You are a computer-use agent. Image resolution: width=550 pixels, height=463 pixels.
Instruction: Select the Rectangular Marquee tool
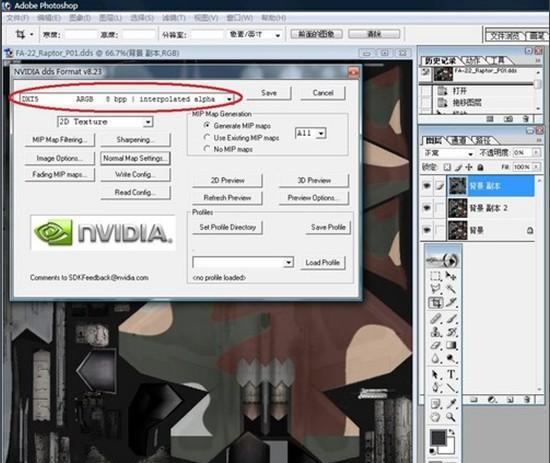click(435, 276)
